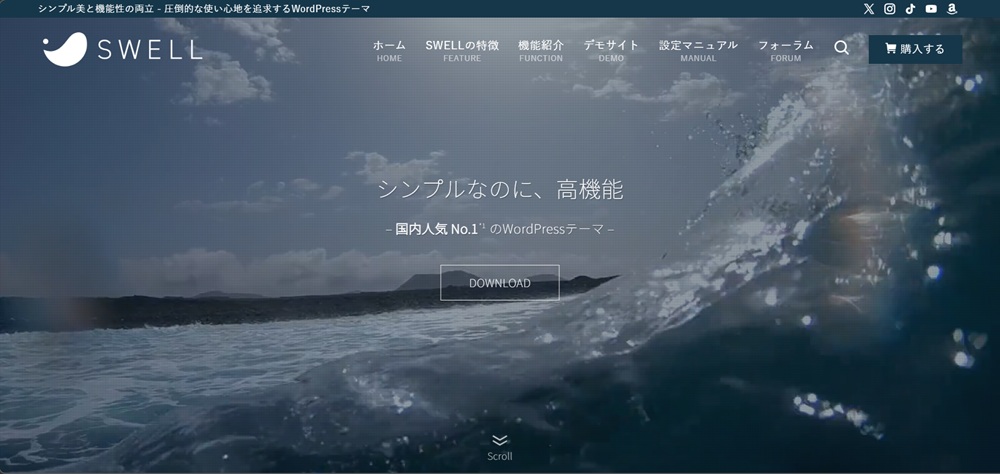
Task: Click the シンプルなのに、高機能 headline
Action: click(500, 189)
